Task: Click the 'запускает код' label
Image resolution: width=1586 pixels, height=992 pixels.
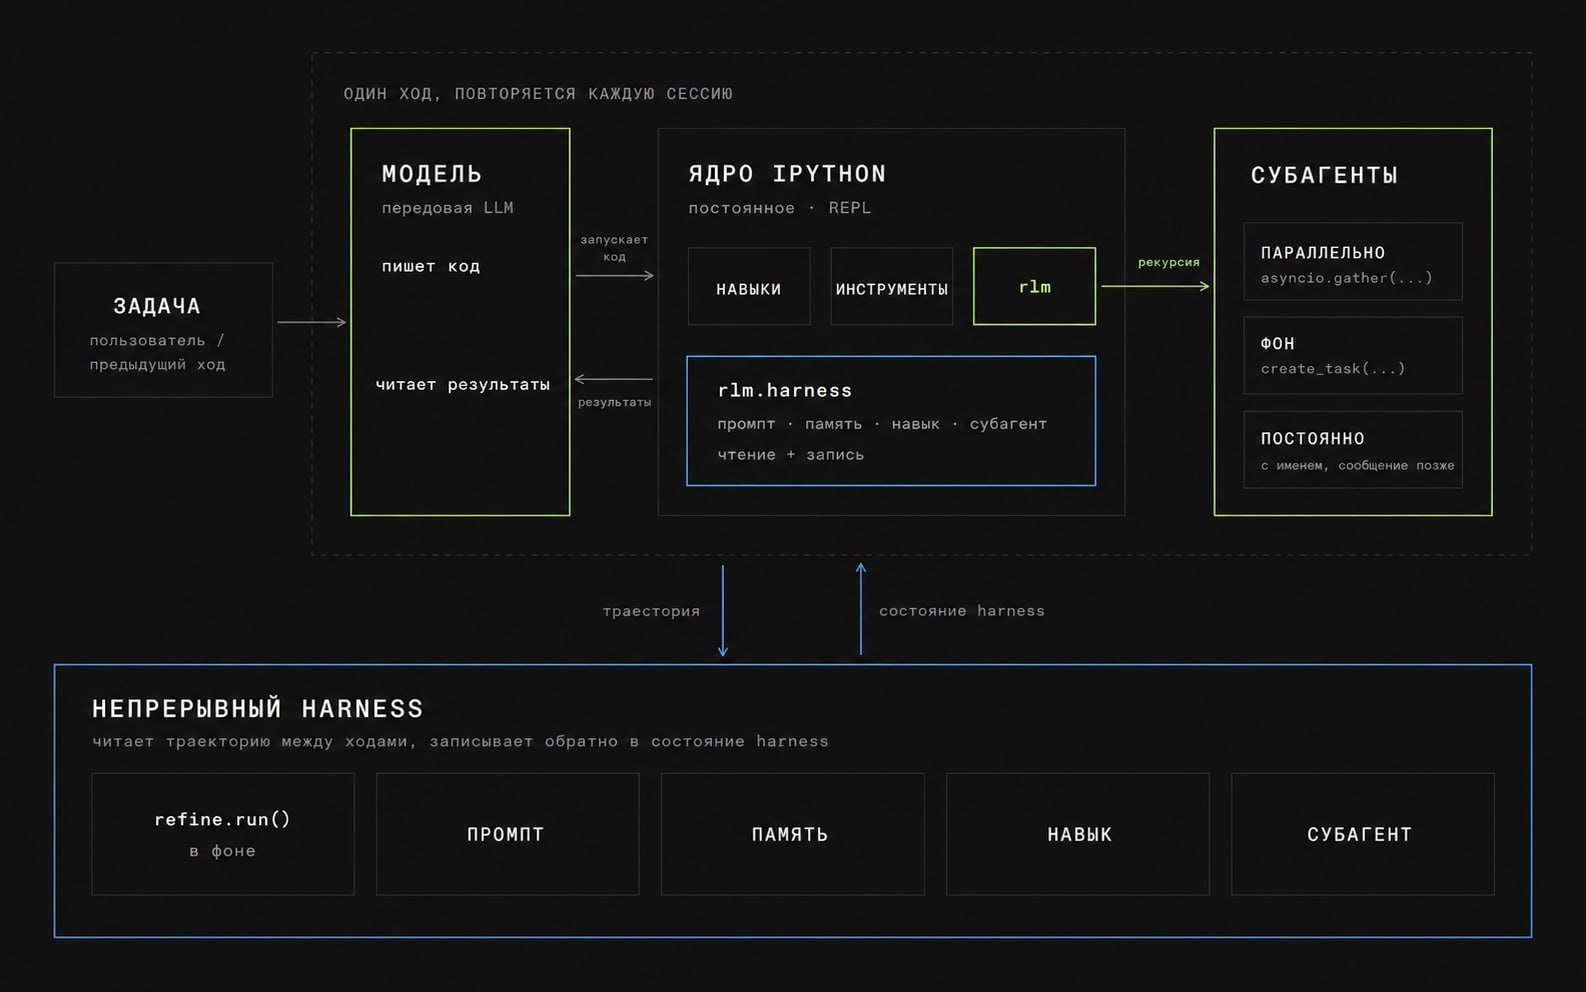Action: (x=614, y=248)
